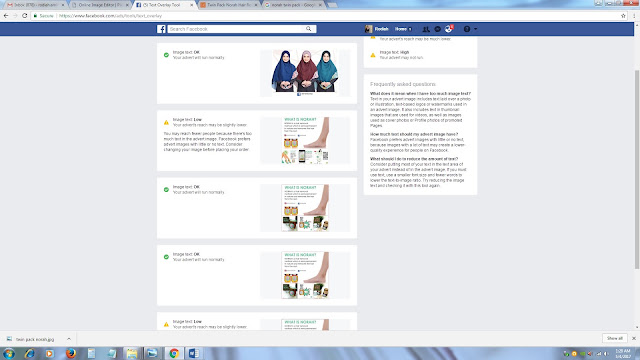Click the third result What Is Norah thumbnail

tap(305, 208)
